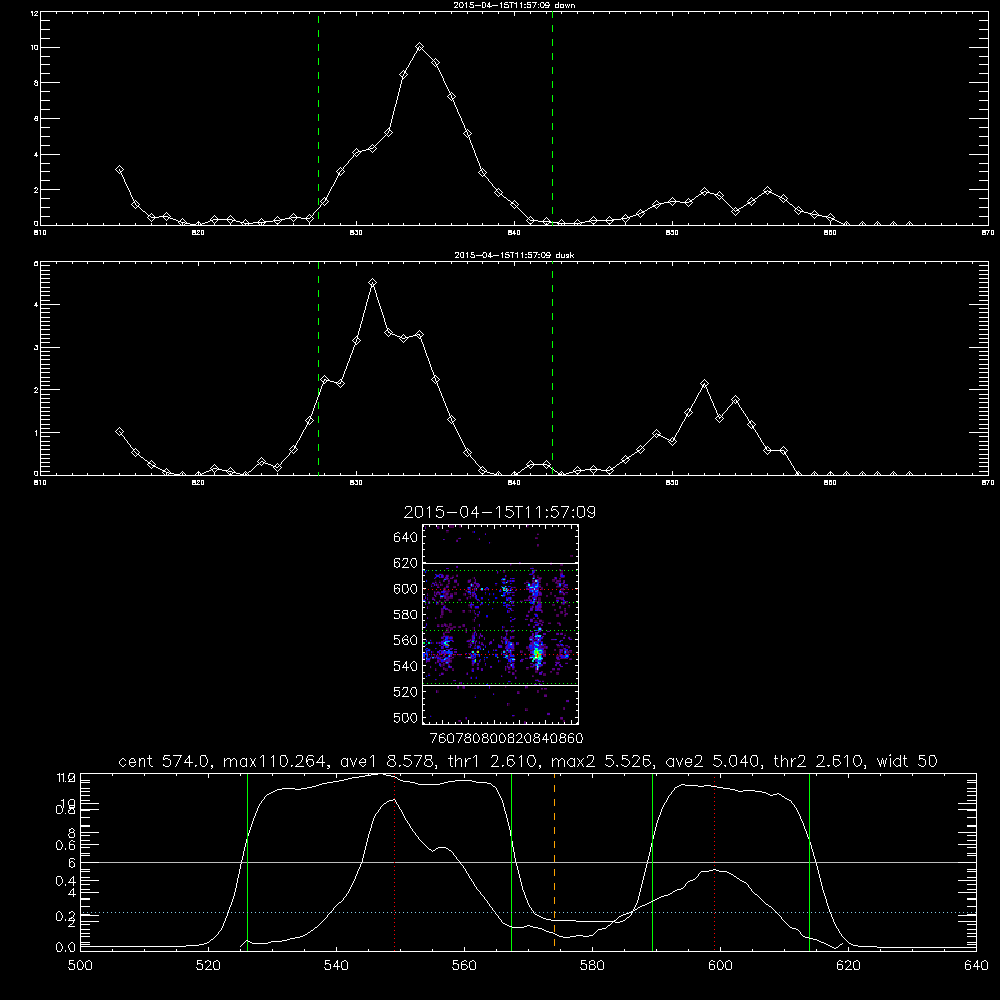Viewport: 1000px width, 1000px height.
Task: Click x-axis label 580 of bottom plot
Action: point(592,966)
